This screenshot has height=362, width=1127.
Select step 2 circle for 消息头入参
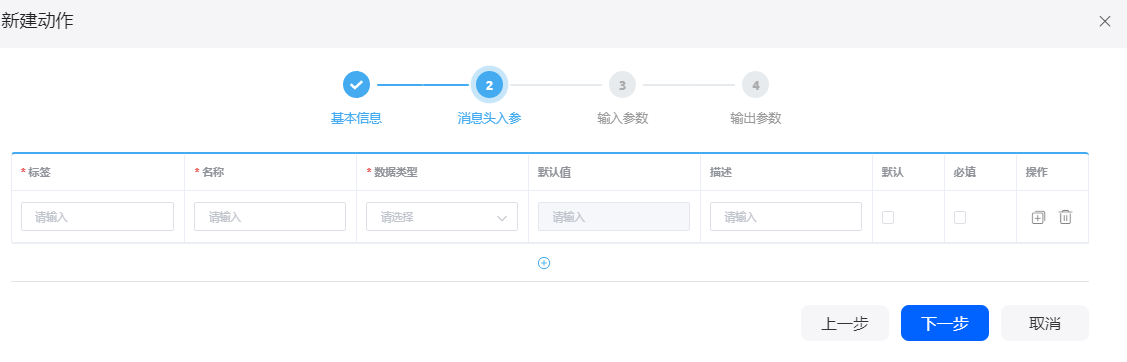(x=489, y=85)
